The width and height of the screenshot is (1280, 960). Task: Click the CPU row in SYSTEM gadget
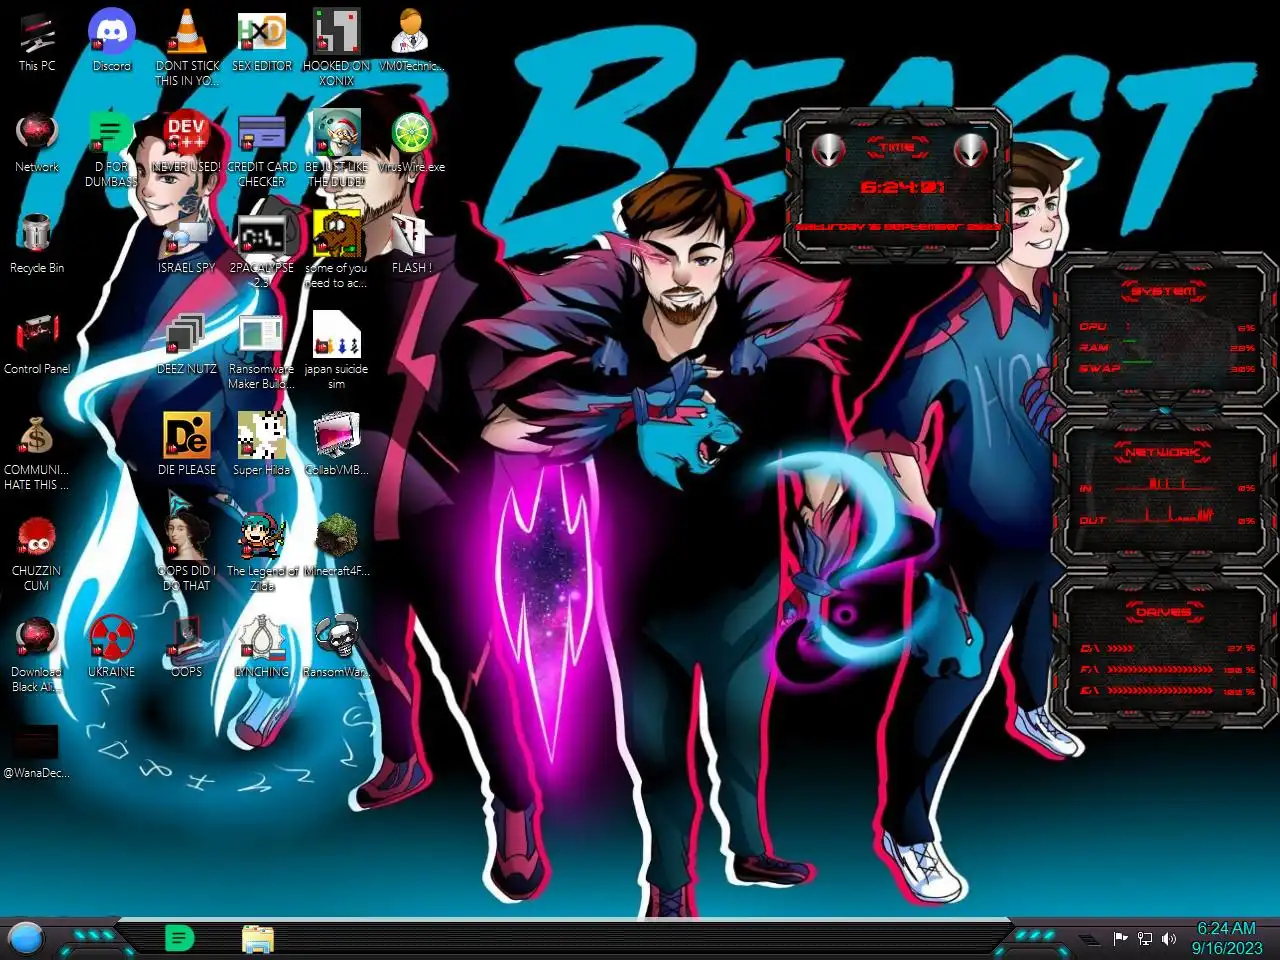pos(1166,327)
